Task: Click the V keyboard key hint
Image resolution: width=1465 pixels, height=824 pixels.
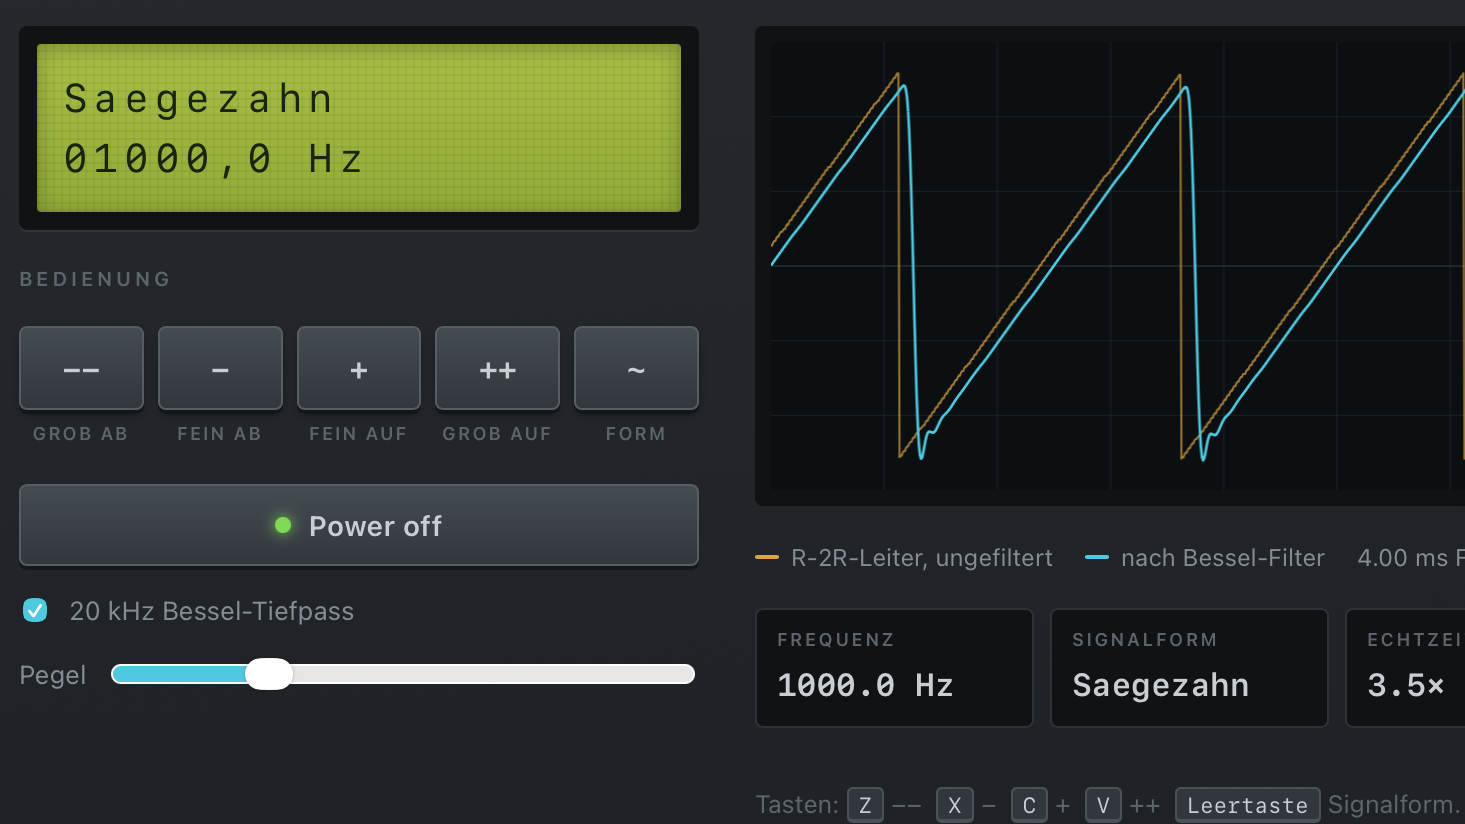Action: 1103,805
